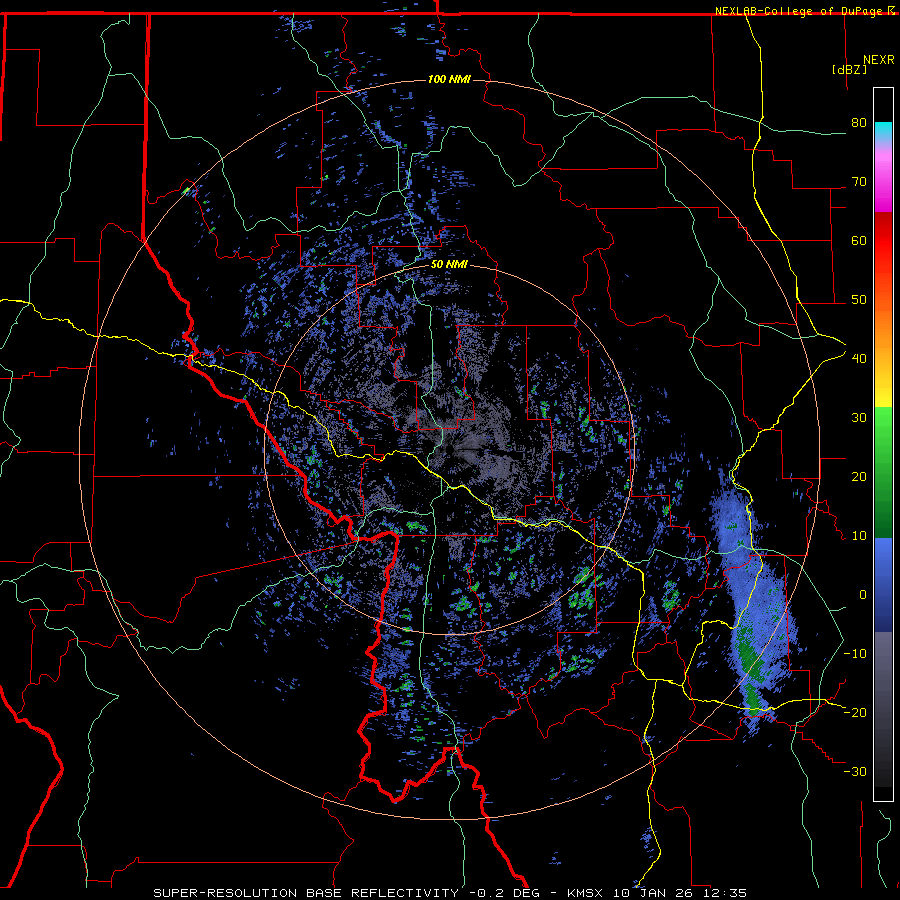Select the 80 value on dBZ scale

[x=859, y=123]
